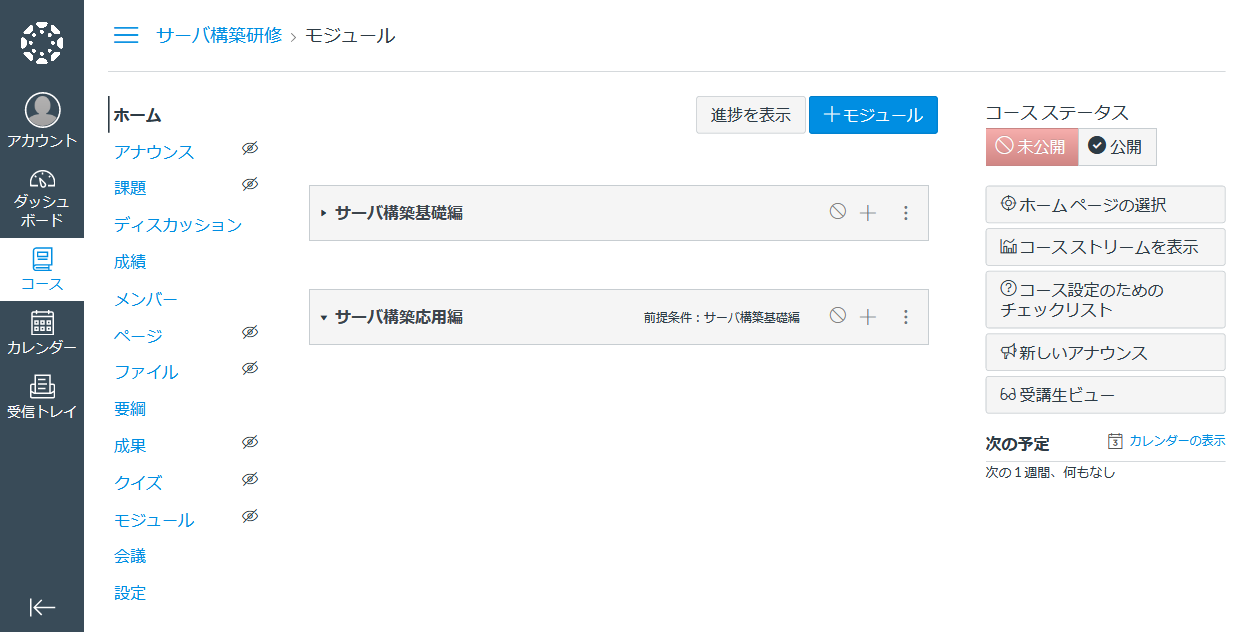Open 成果 in course navigation
1250x632 pixels.
coord(130,446)
